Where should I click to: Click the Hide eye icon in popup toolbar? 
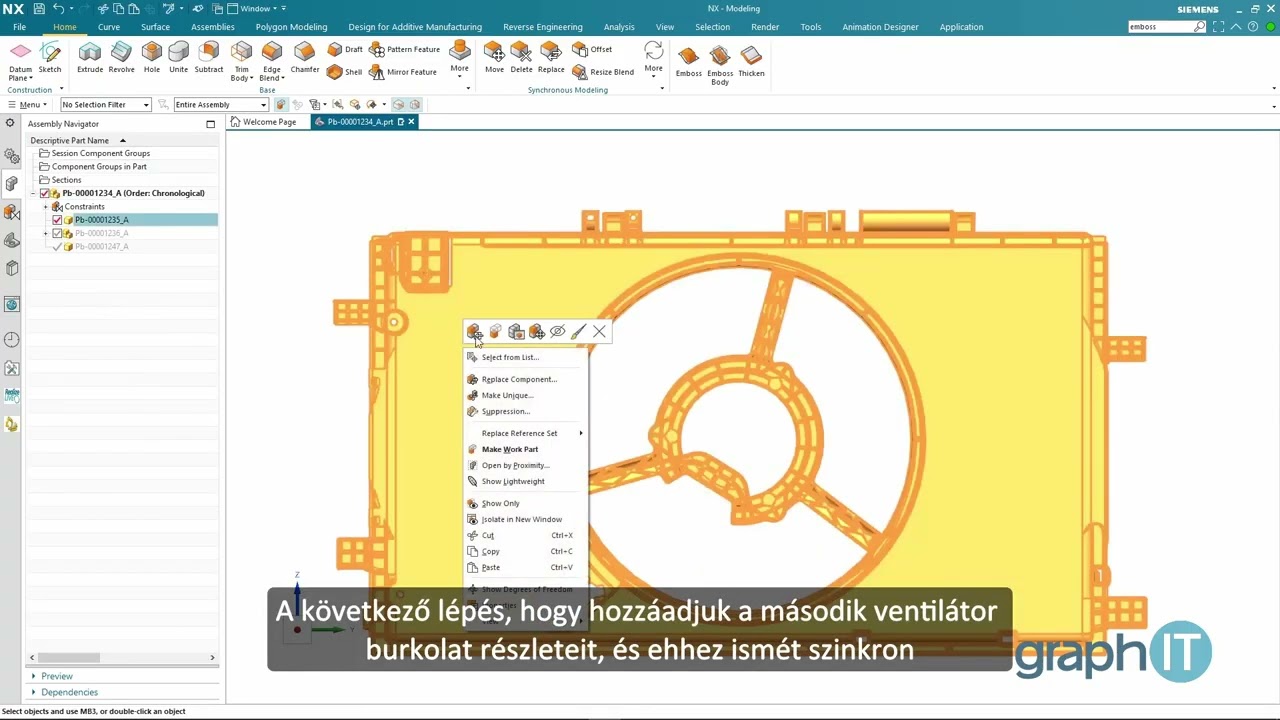point(558,332)
